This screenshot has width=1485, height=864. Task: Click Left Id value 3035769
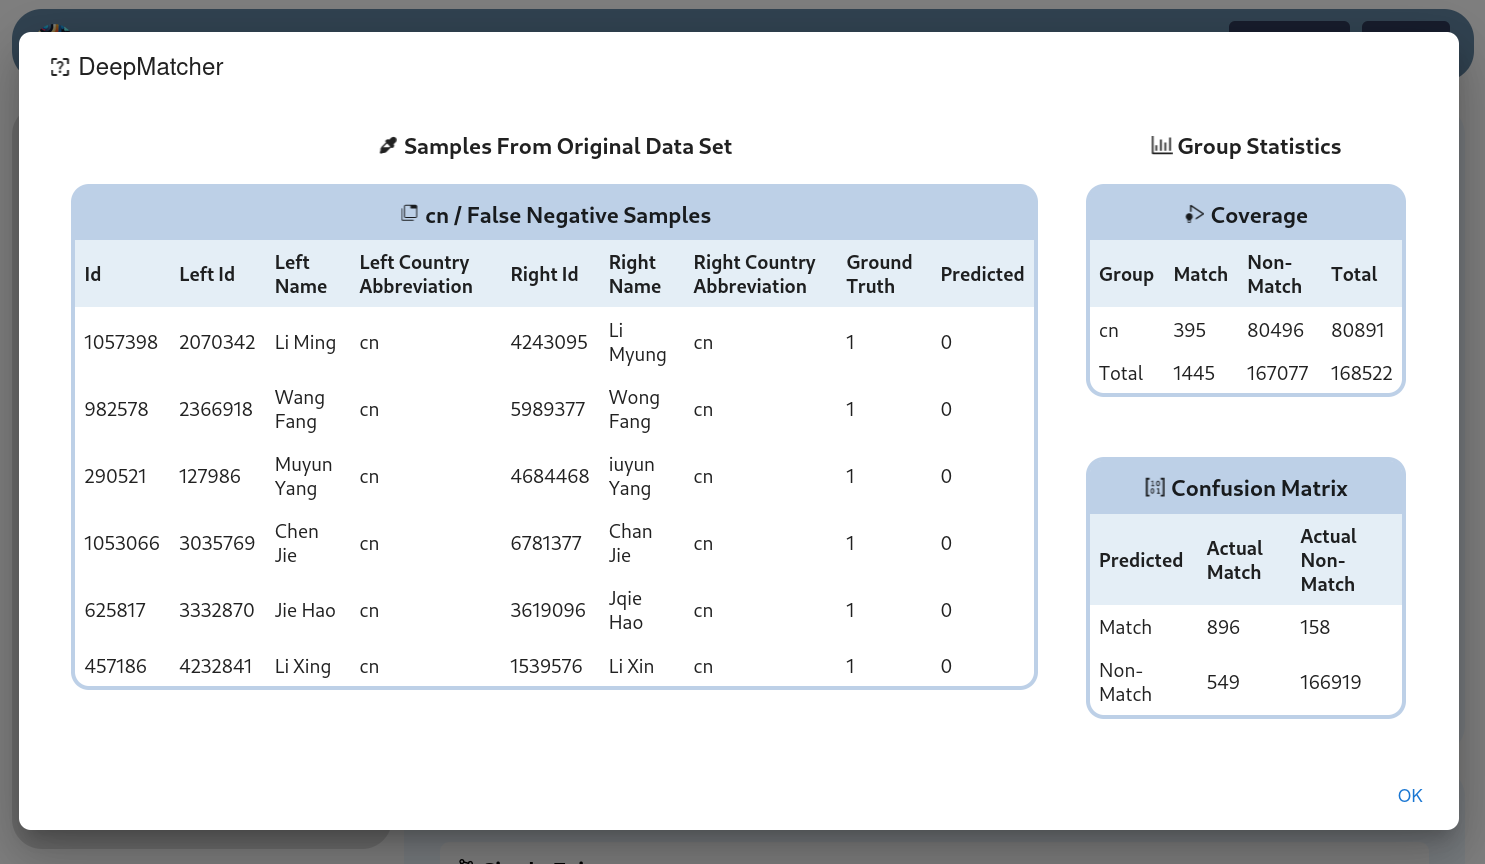[x=217, y=543]
